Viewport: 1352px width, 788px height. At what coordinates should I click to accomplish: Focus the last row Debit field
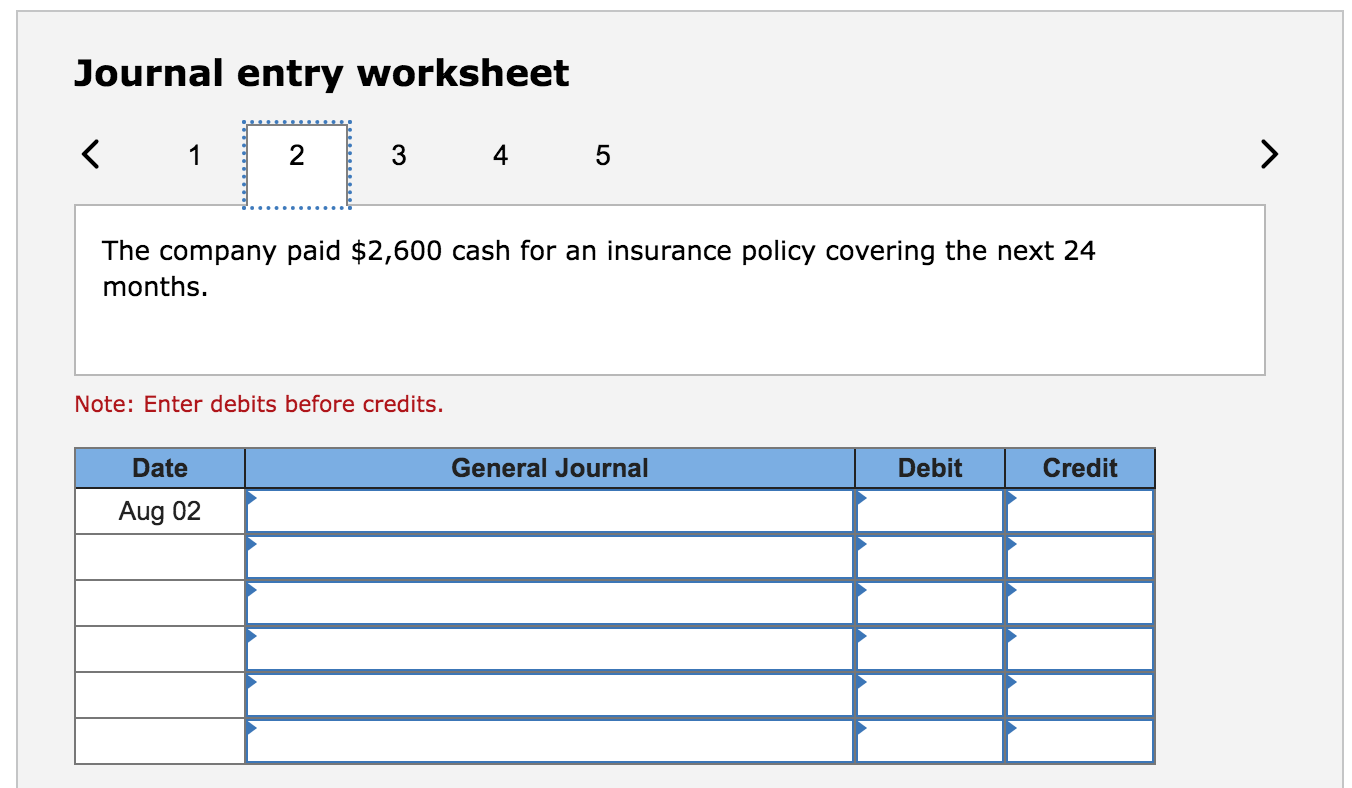click(930, 741)
